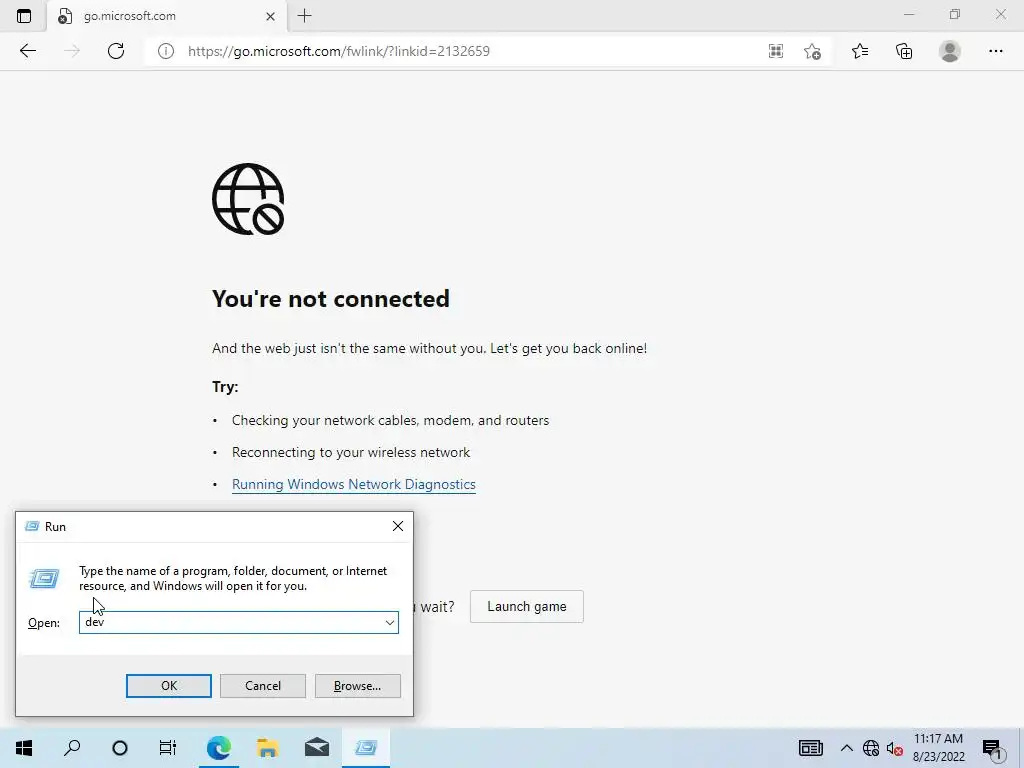The image size is (1024, 768).
Task: Open the Edge tab actions menu icon
Action: pos(24,16)
